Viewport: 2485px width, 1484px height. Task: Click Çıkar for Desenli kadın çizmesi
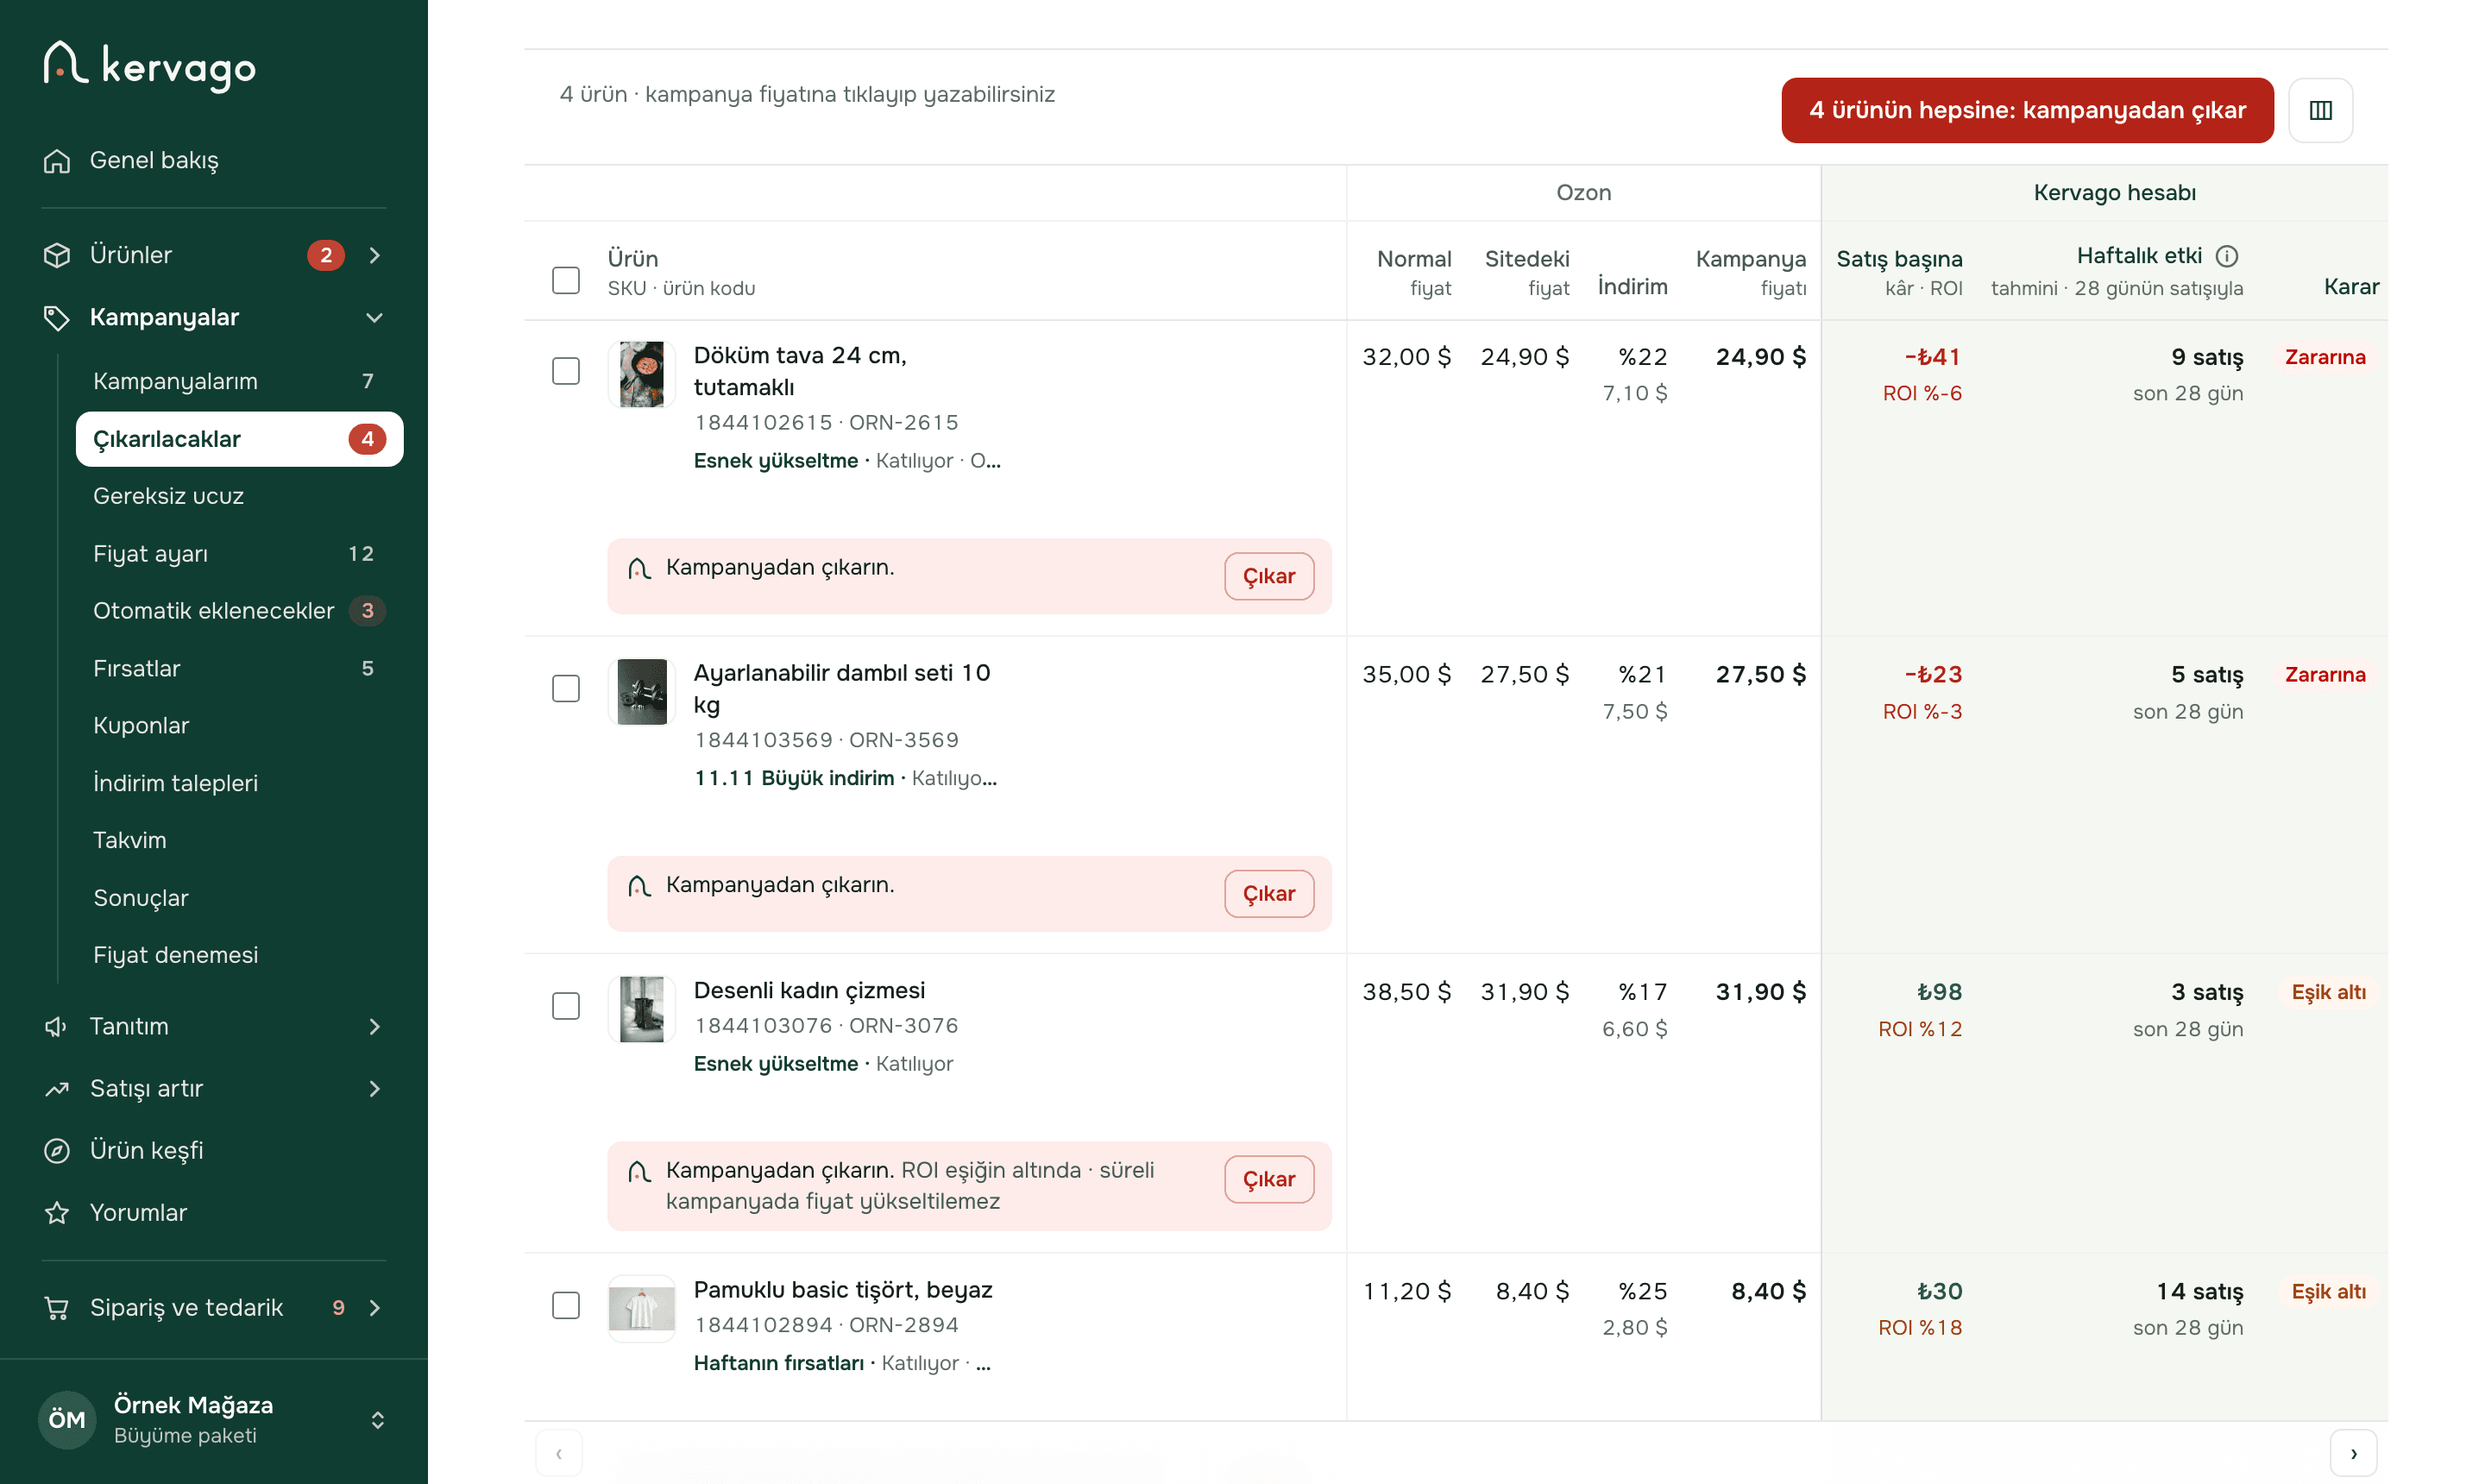(1269, 1179)
